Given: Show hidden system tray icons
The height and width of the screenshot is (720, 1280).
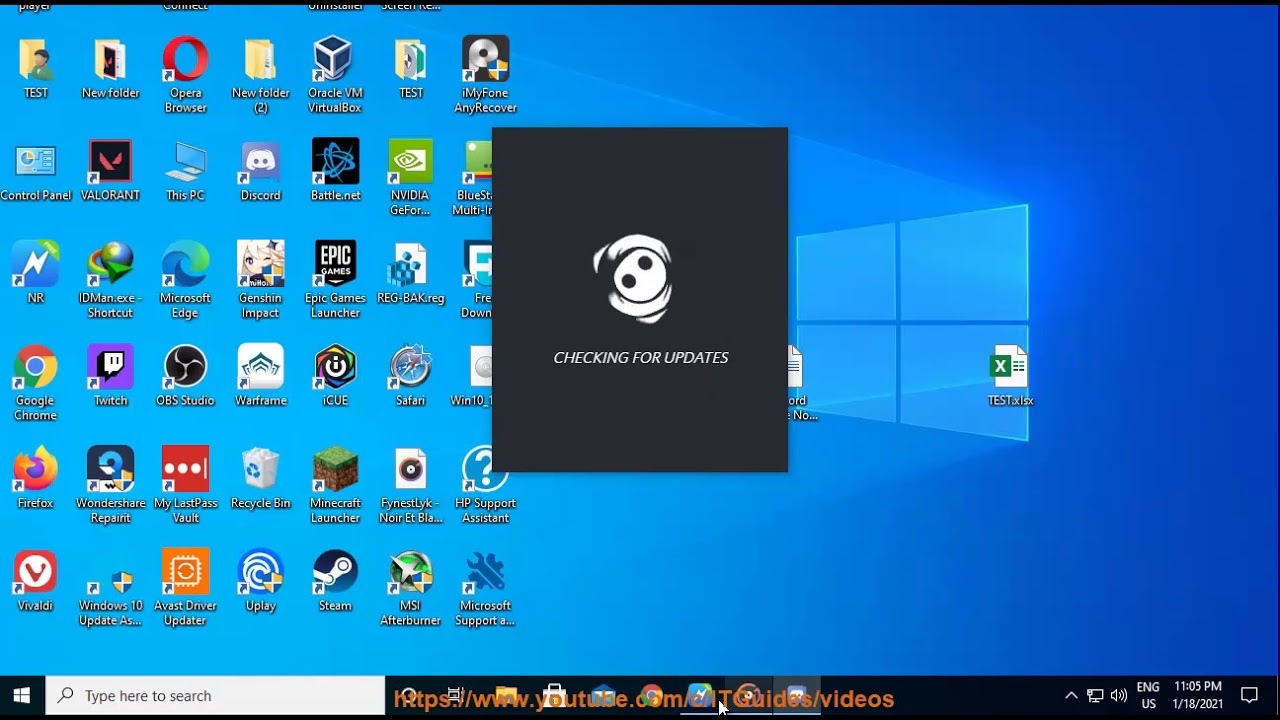Looking at the screenshot, I should pos(1071,696).
